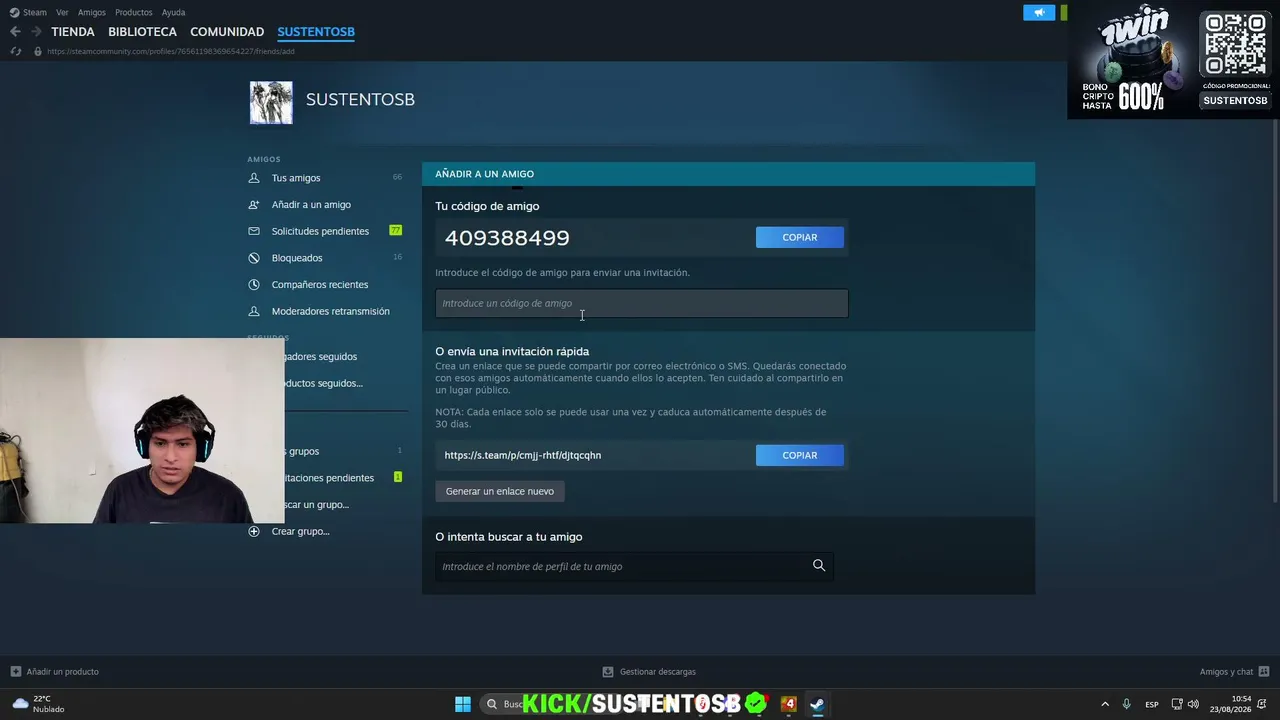Click the Solicitudes pendientes envelope icon
This screenshot has height=720, width=1280.
coord(254,231)
